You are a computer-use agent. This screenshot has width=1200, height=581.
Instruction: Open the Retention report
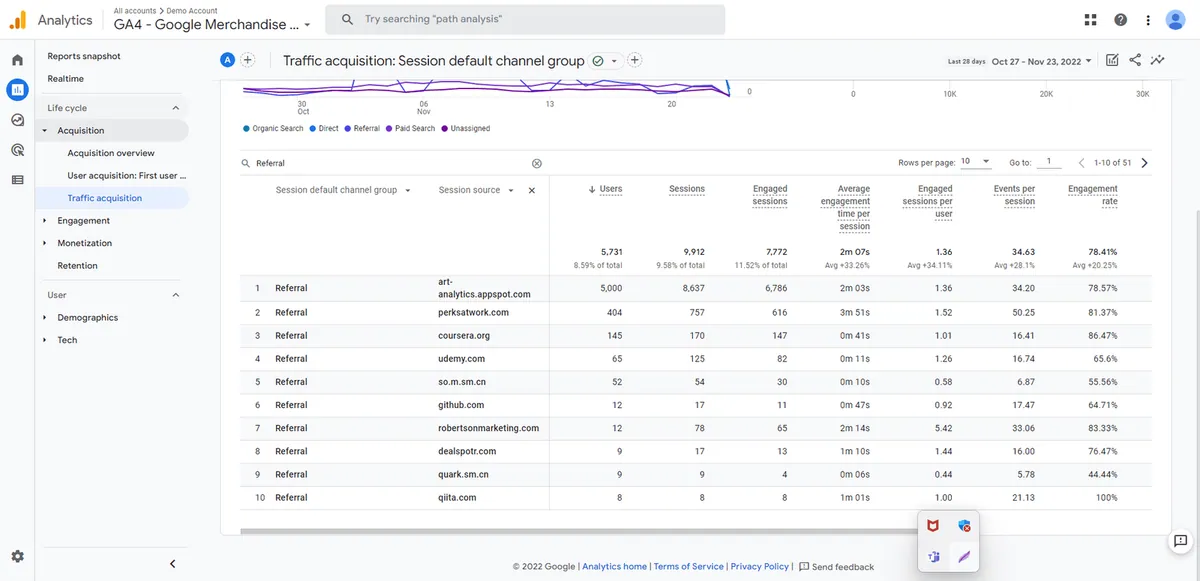coord(77,266)
